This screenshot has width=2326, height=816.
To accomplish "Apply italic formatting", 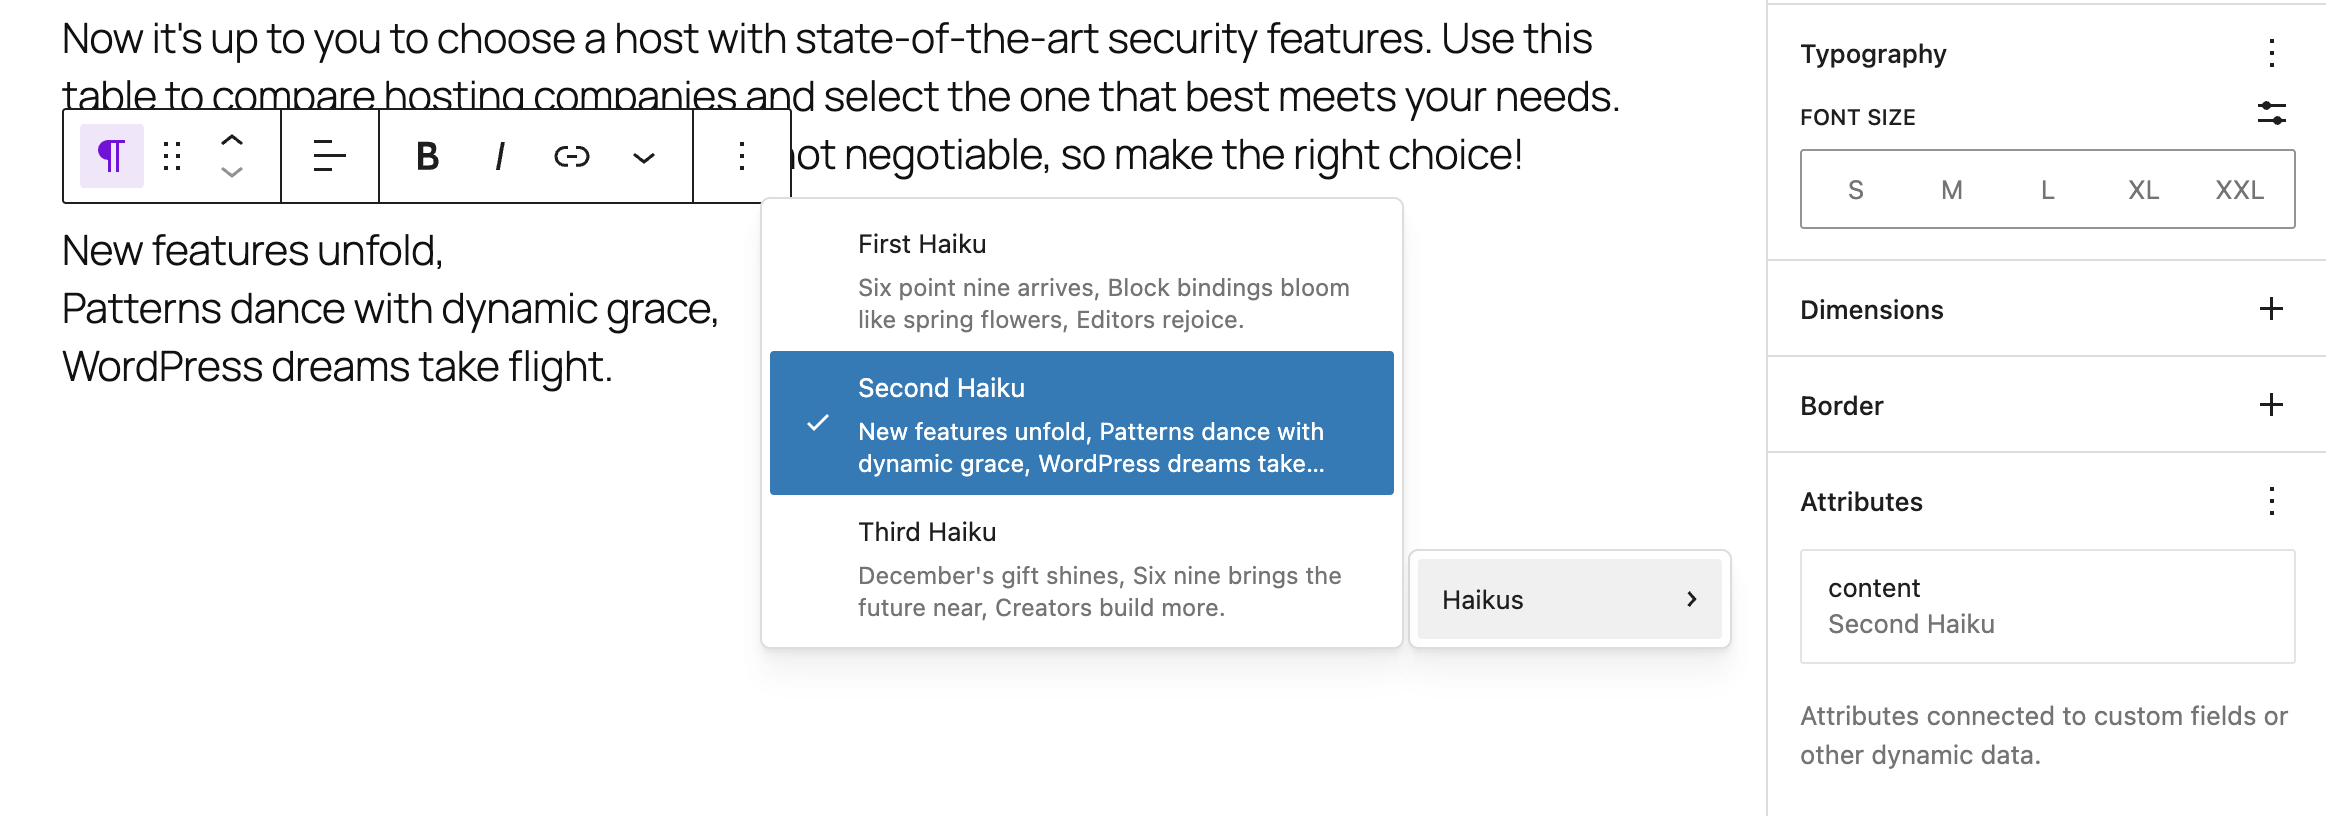I will 498,156.
